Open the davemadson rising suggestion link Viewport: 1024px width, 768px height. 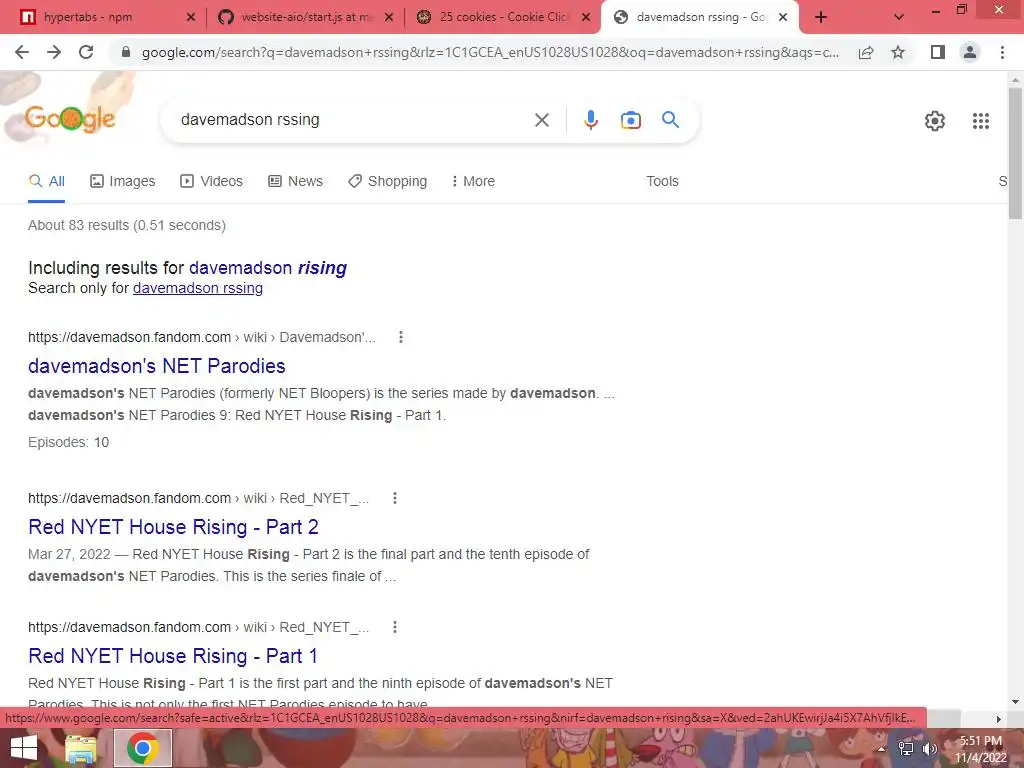pyautogui.click(x=268, y=268)
